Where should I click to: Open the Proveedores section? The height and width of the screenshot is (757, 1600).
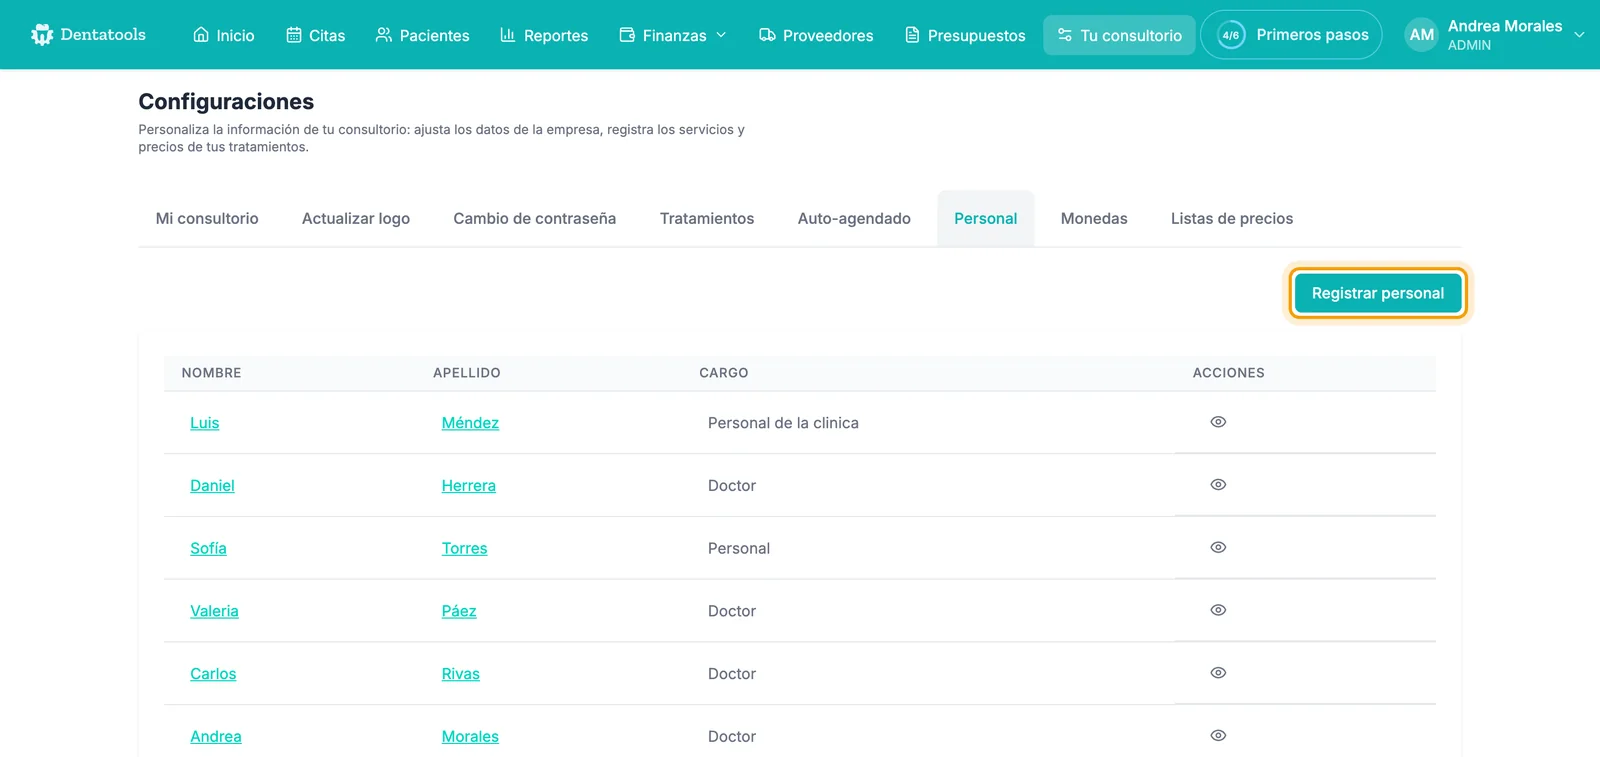click(816, 35)
